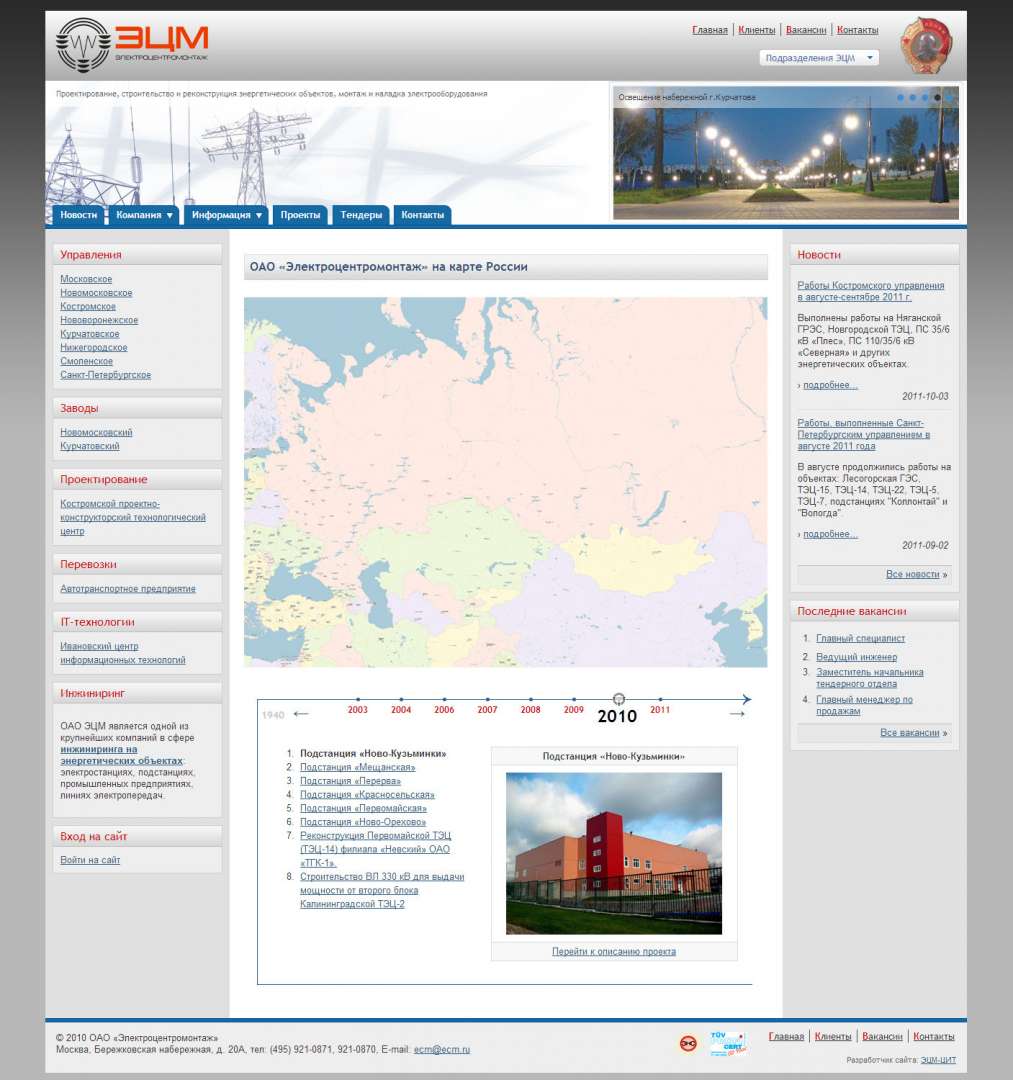Click the left arrow on the timeline
The width and height of the screenshot is (1013, 1080).
301,714
